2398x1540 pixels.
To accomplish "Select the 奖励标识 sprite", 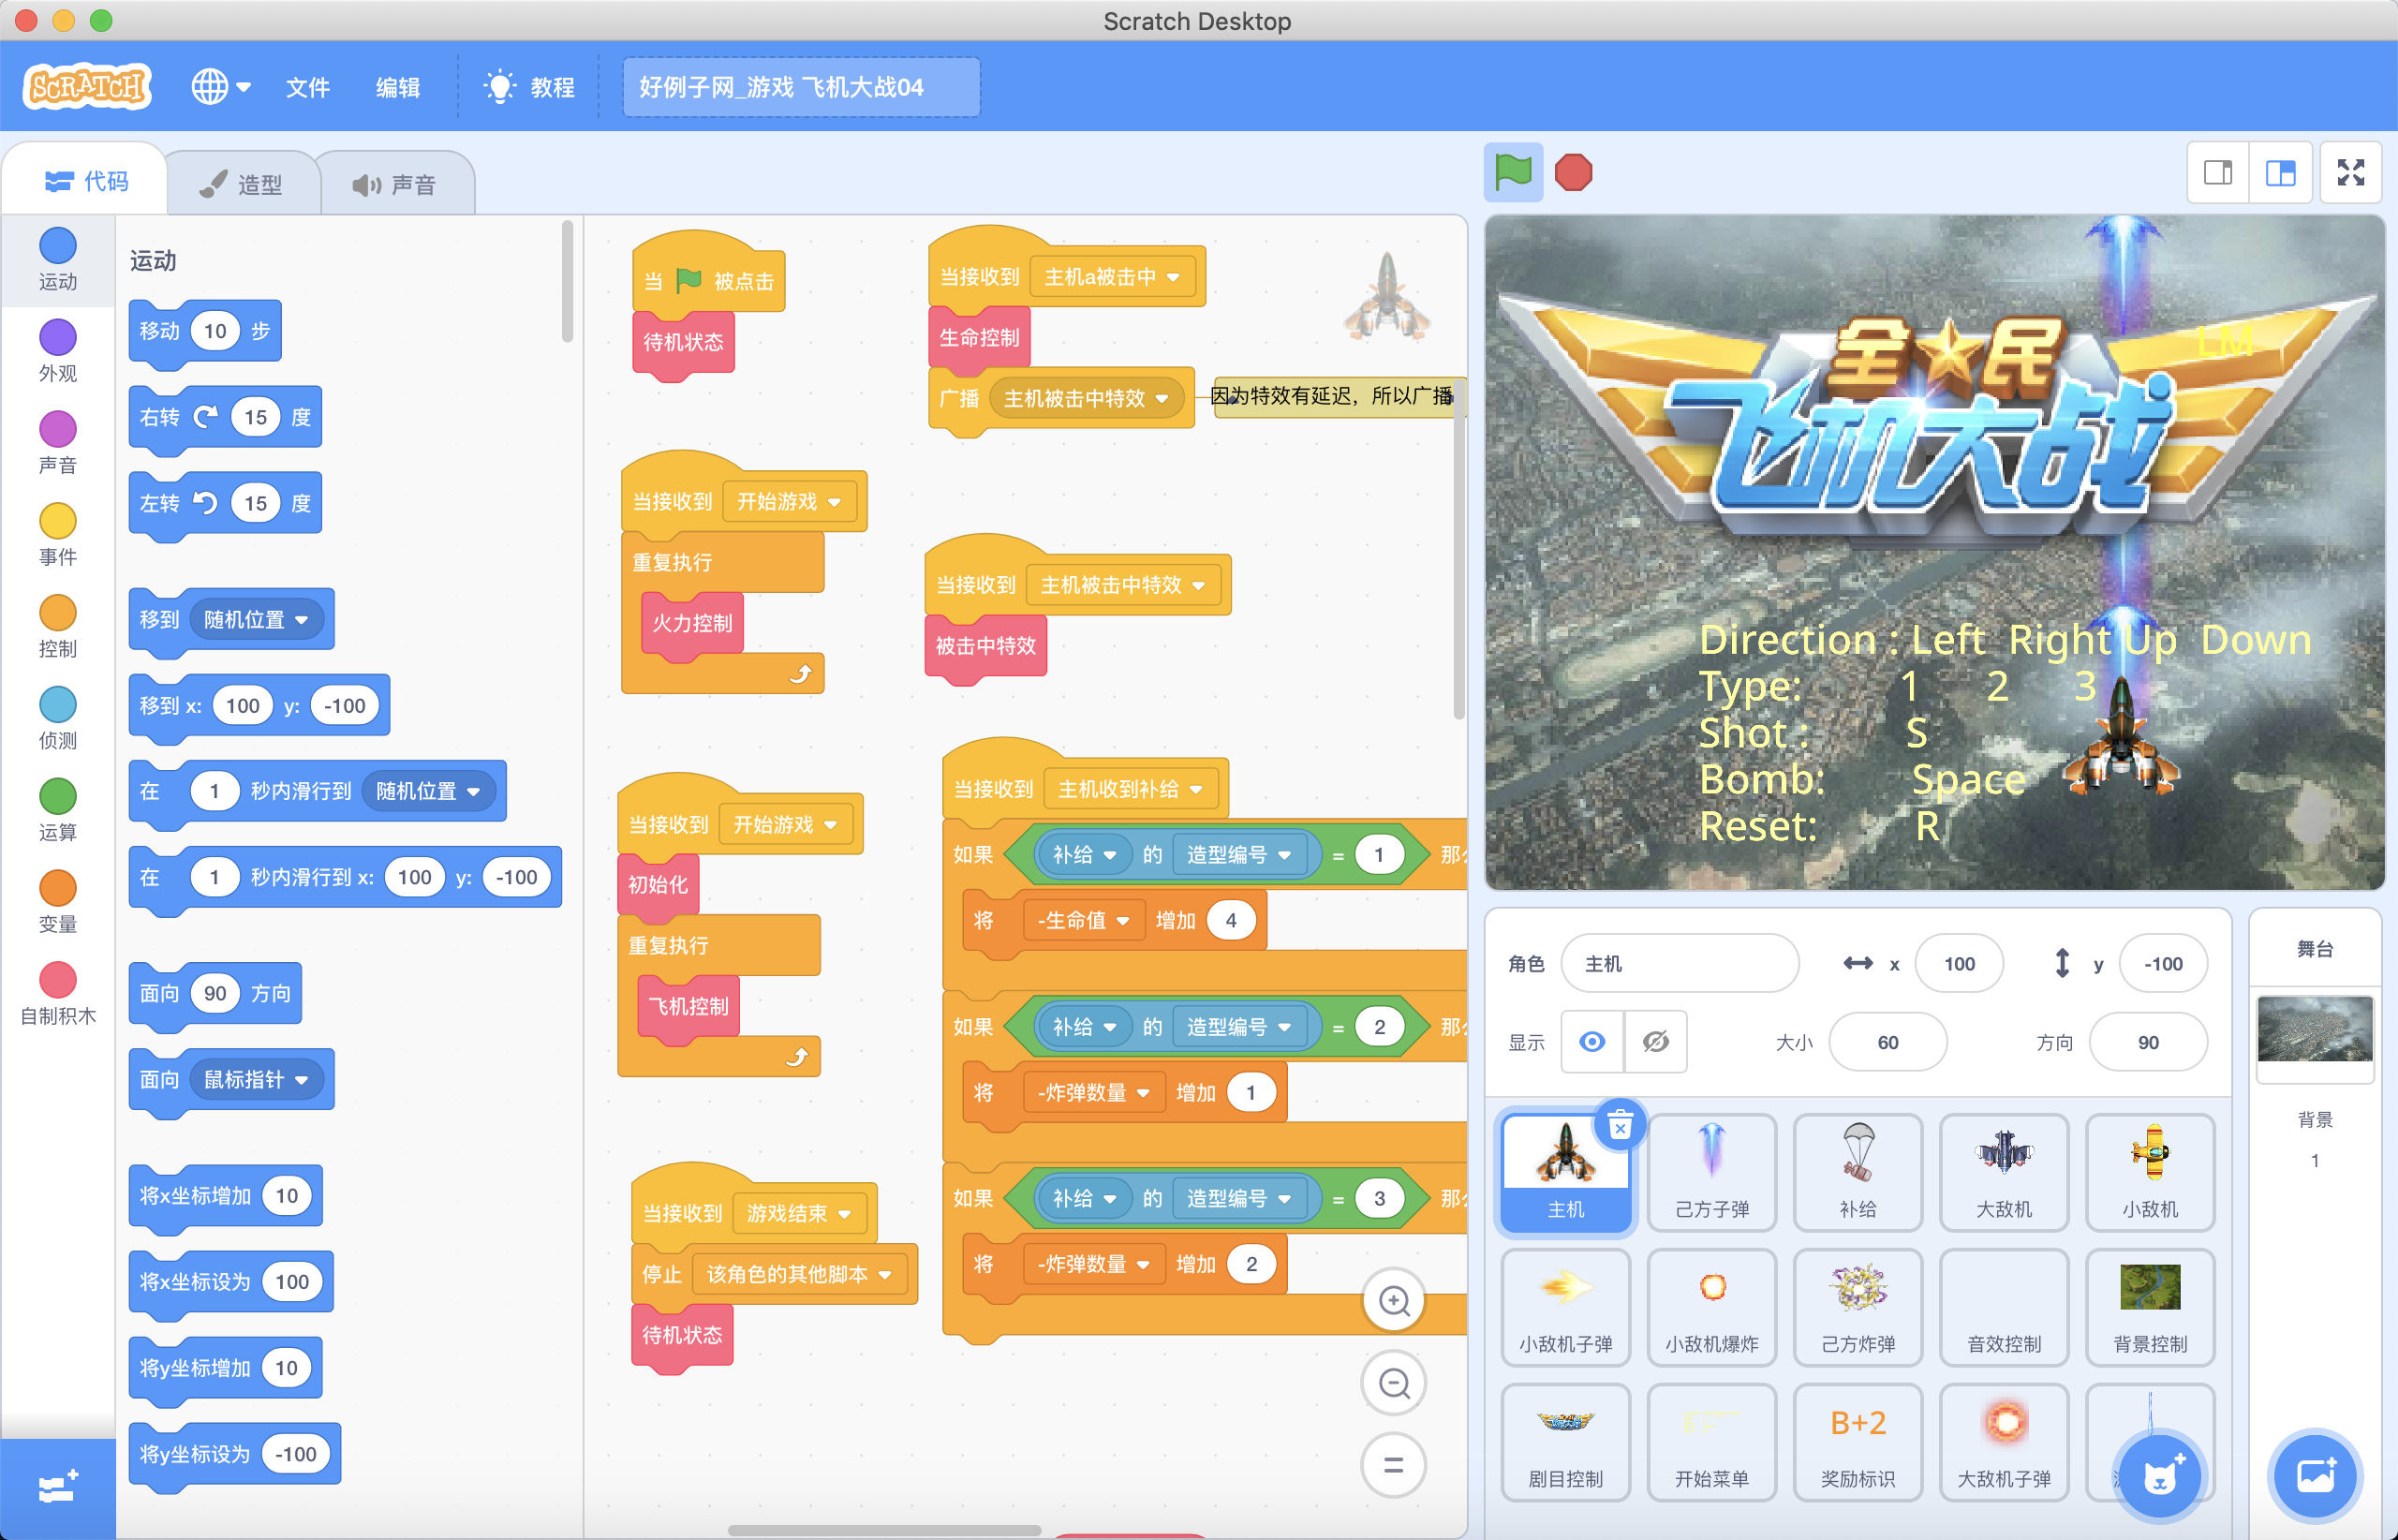I will 1858,1442.
